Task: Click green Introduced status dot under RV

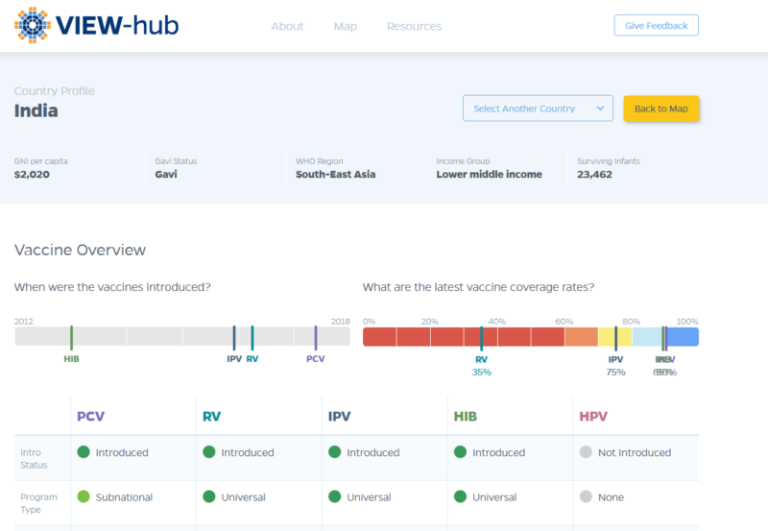Action: point(209,452)
